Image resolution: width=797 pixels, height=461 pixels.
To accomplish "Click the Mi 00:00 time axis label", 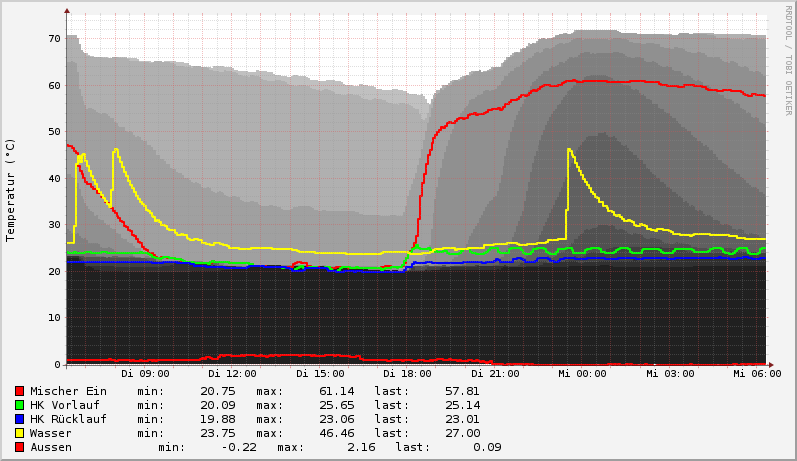I will pyautogui.click(x=580, y=374).
